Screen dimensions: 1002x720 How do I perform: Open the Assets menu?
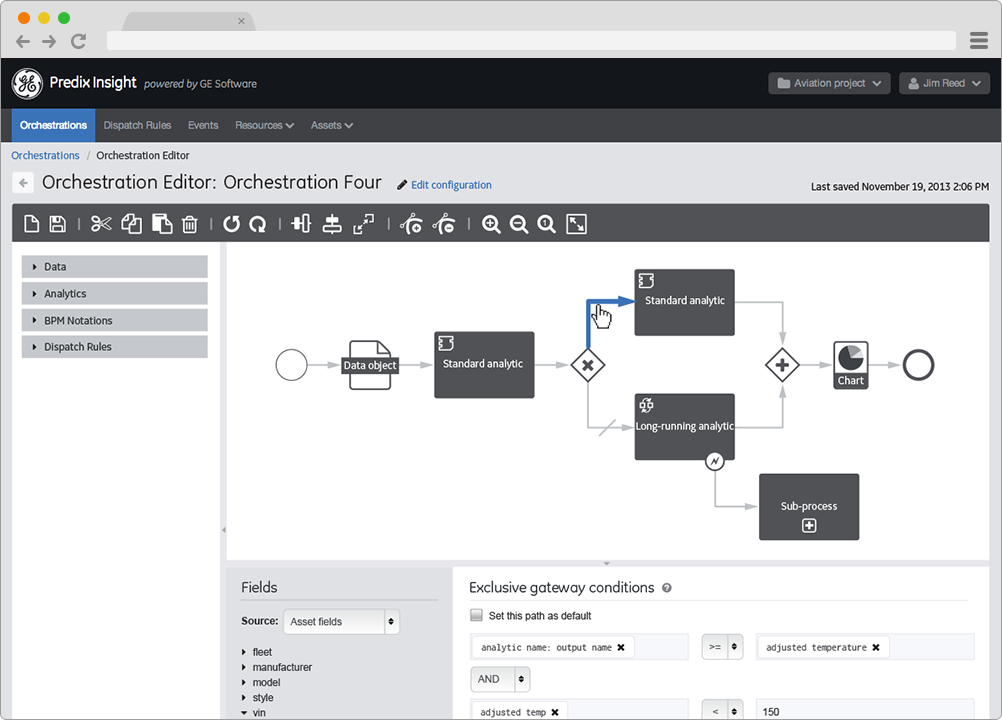pyautogui.click(x=332, y=125)
